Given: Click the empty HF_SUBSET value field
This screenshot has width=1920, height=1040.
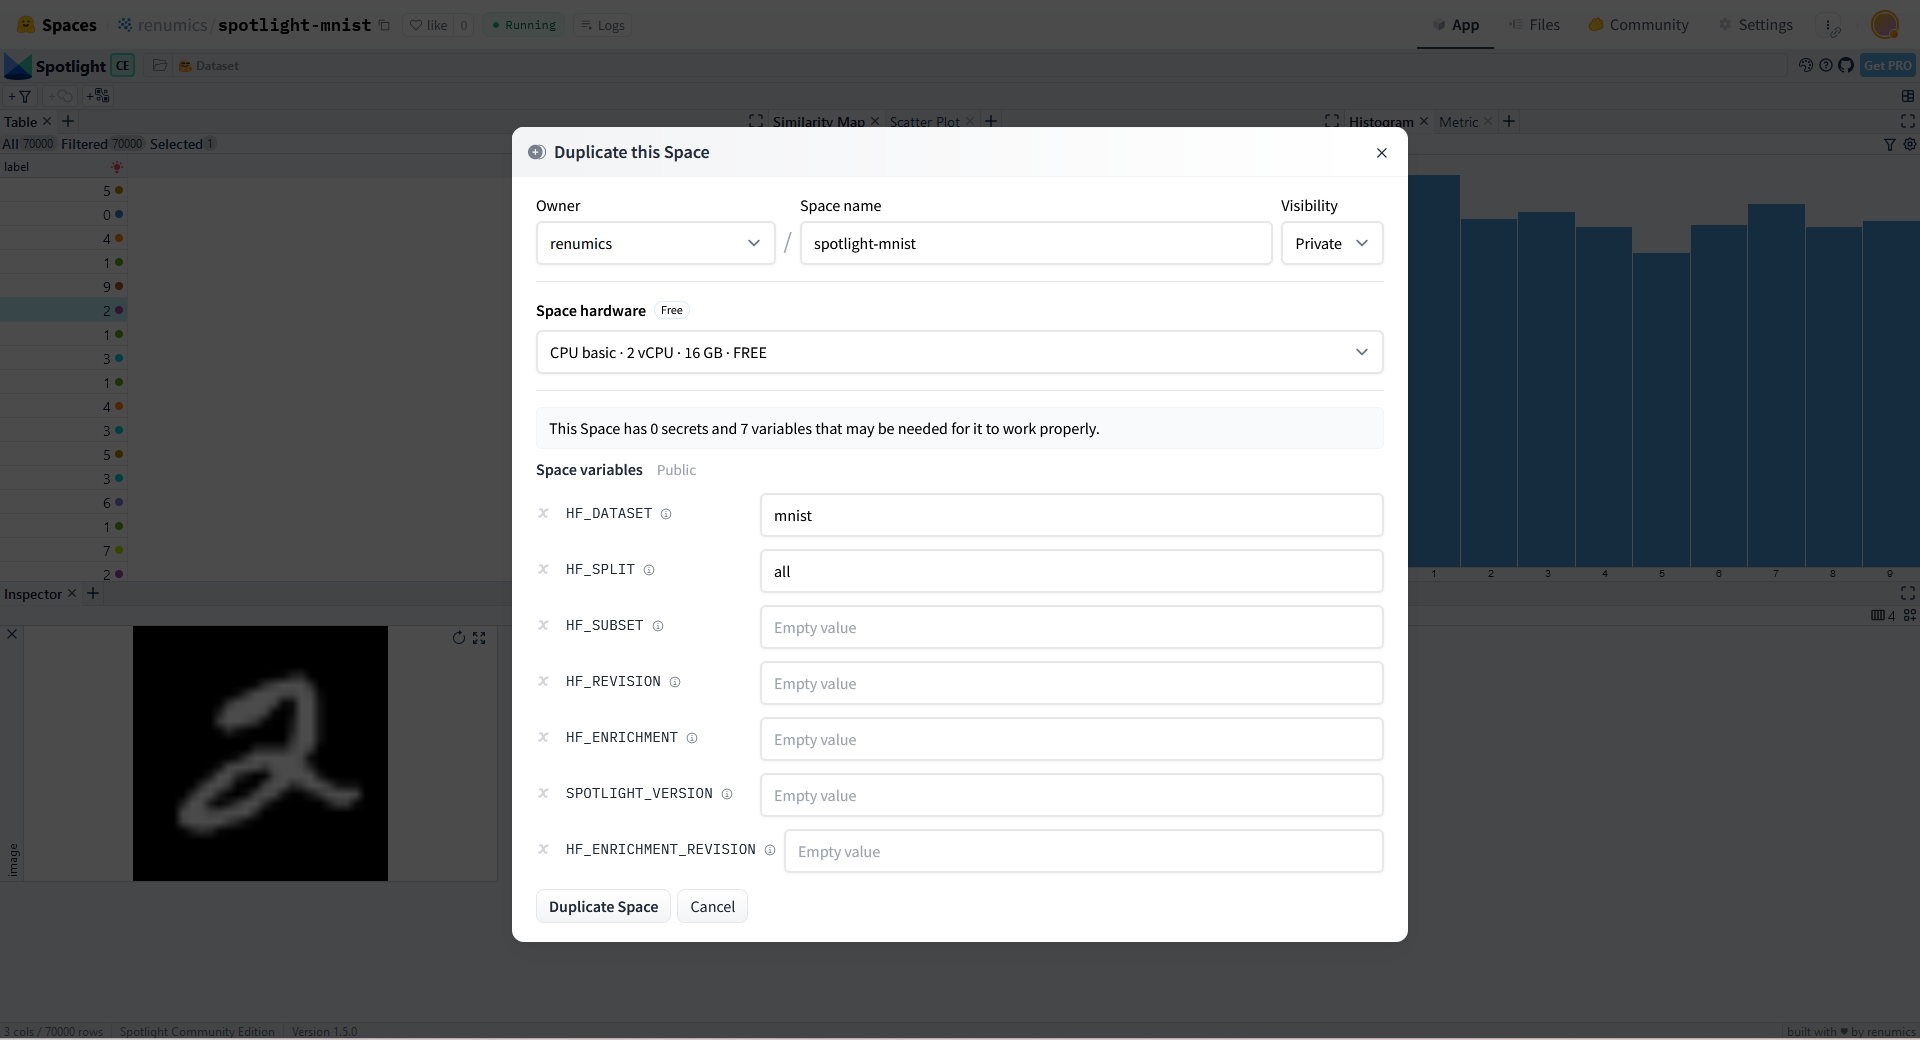Looking at the screenshot, I should (1072, 627).
